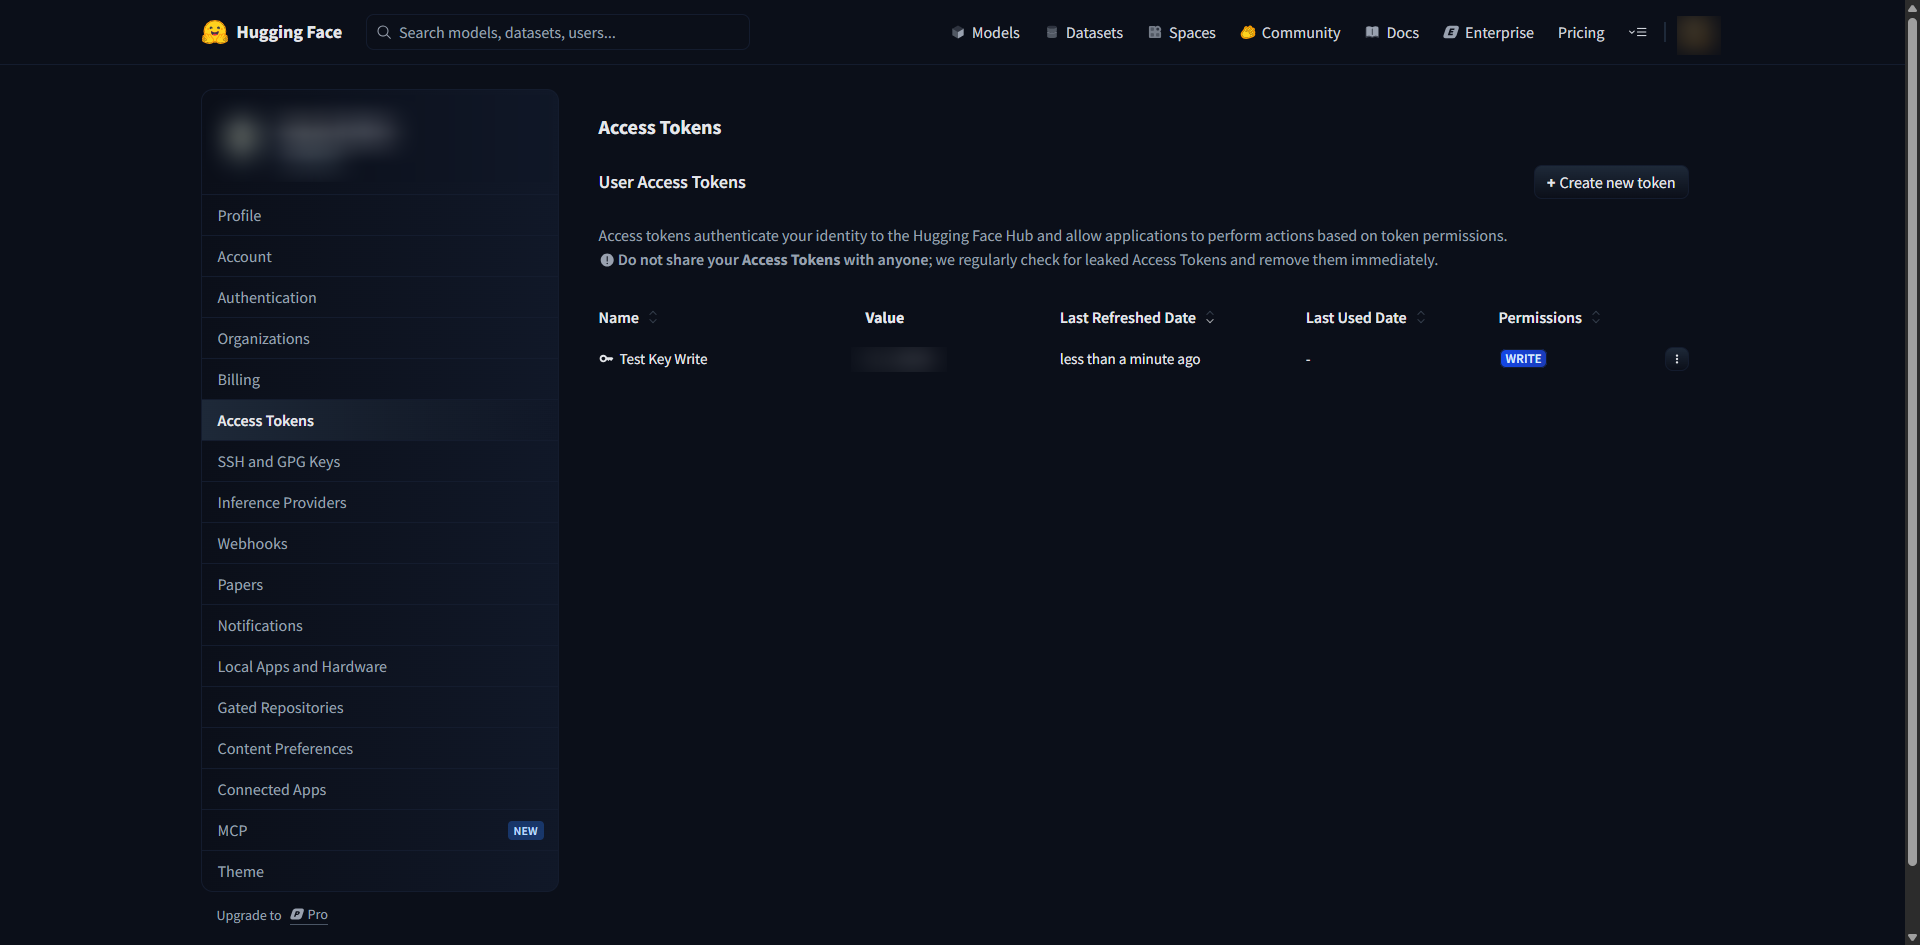Open the user avatar menu
This screenshot has height=945, width=1920.
coord(1698,34)
